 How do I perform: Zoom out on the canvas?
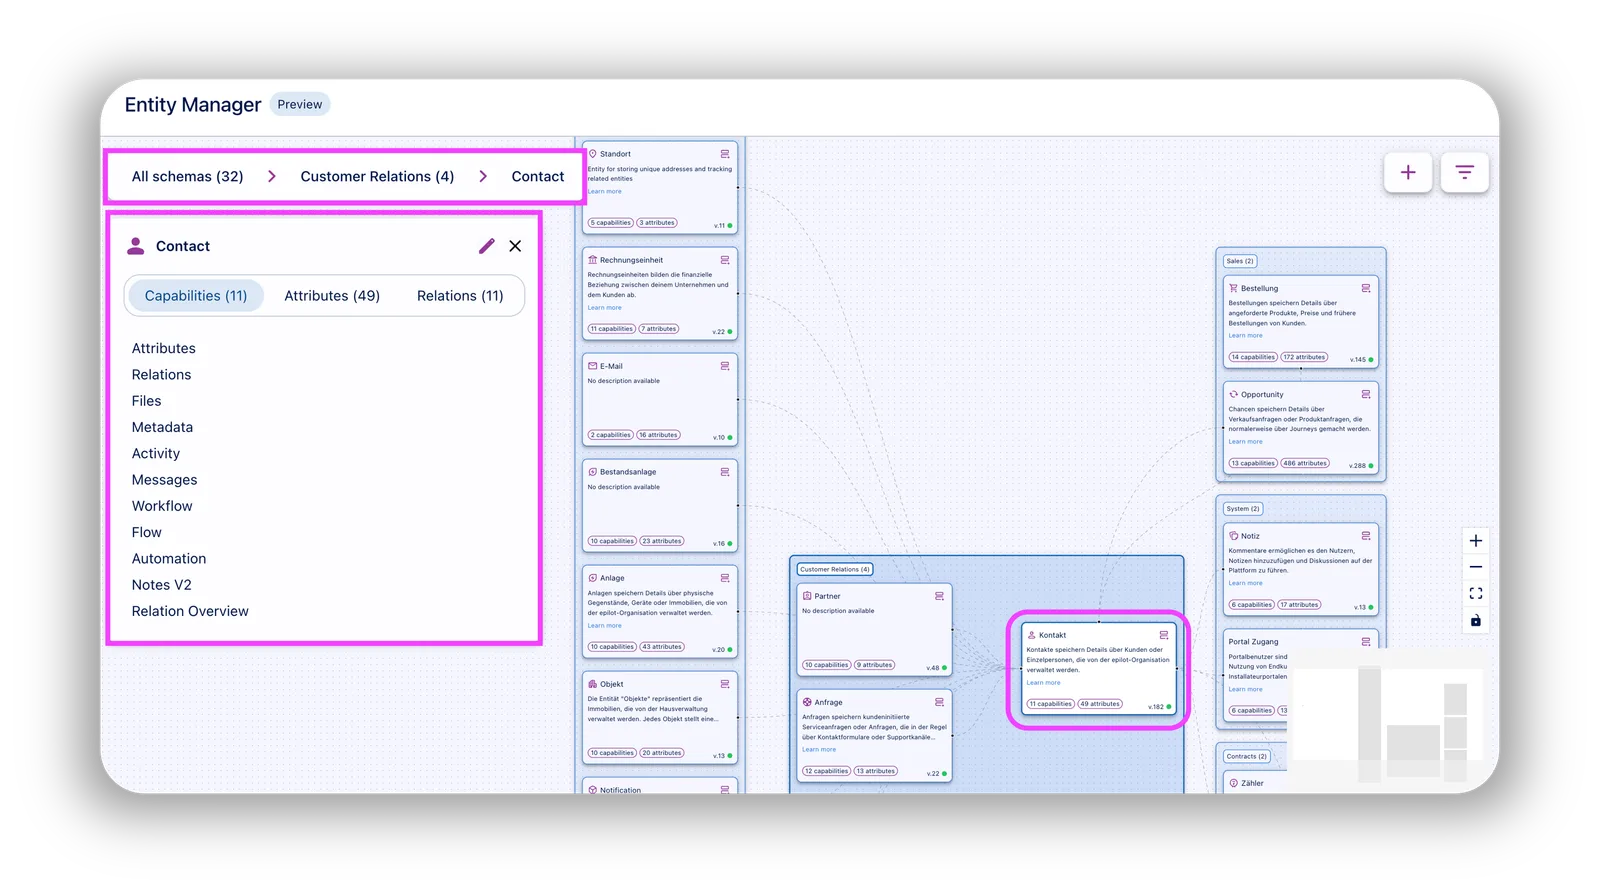1476,567
